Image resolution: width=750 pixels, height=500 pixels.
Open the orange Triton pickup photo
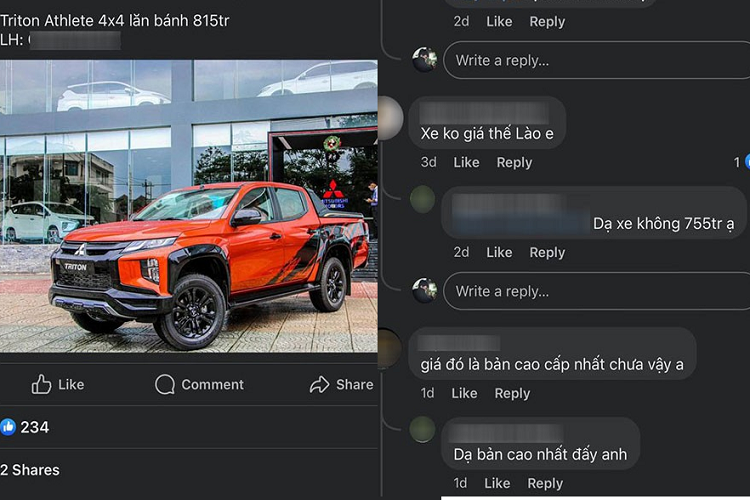click(188, 206)
